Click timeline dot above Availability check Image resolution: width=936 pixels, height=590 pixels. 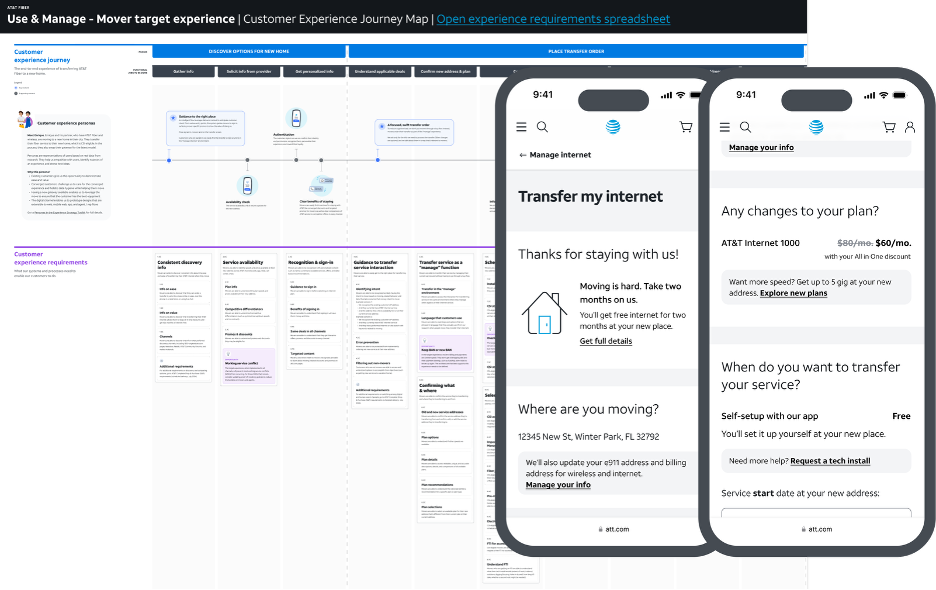(247, 160)
